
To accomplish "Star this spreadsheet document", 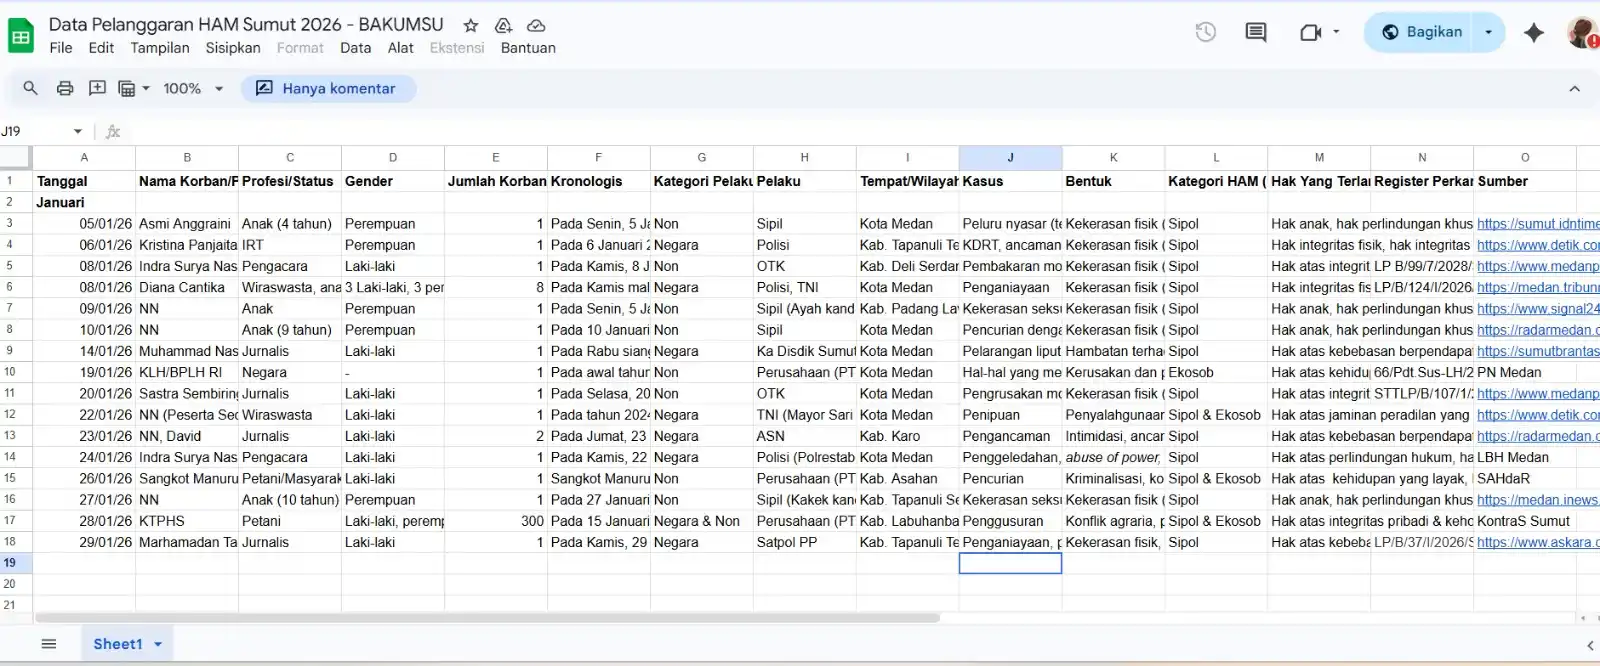I will (x=471, y=25).
